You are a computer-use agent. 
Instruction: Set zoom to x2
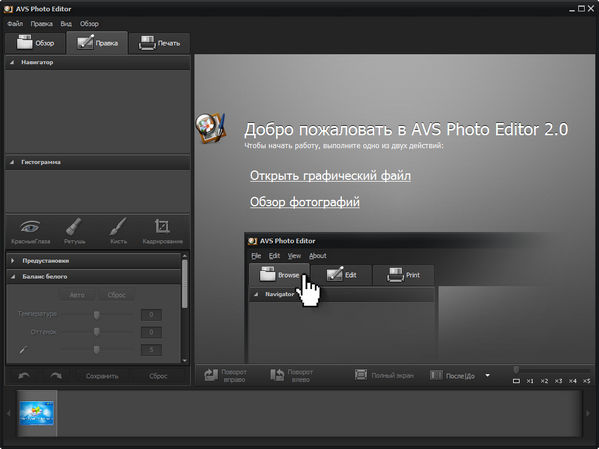pyautogui.click(x=544, y=381)
